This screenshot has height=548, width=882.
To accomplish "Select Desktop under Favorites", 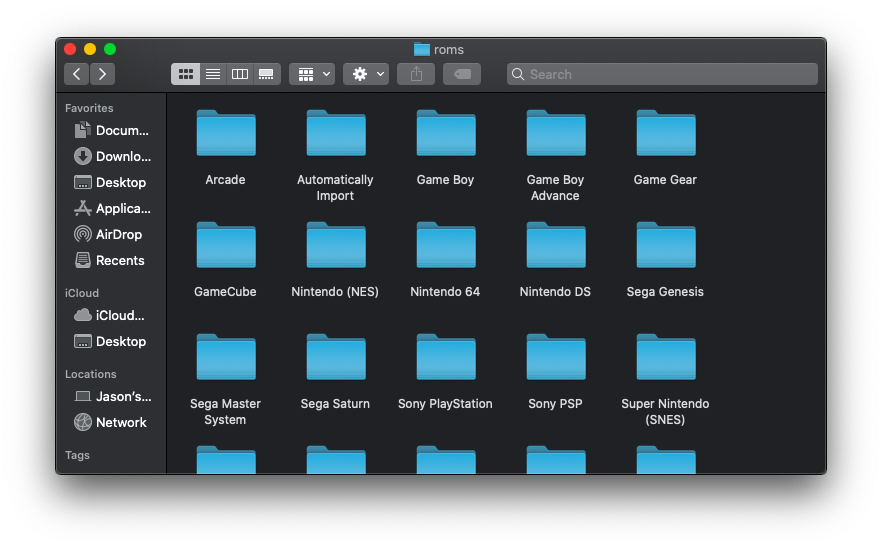I will coord(111,182).
